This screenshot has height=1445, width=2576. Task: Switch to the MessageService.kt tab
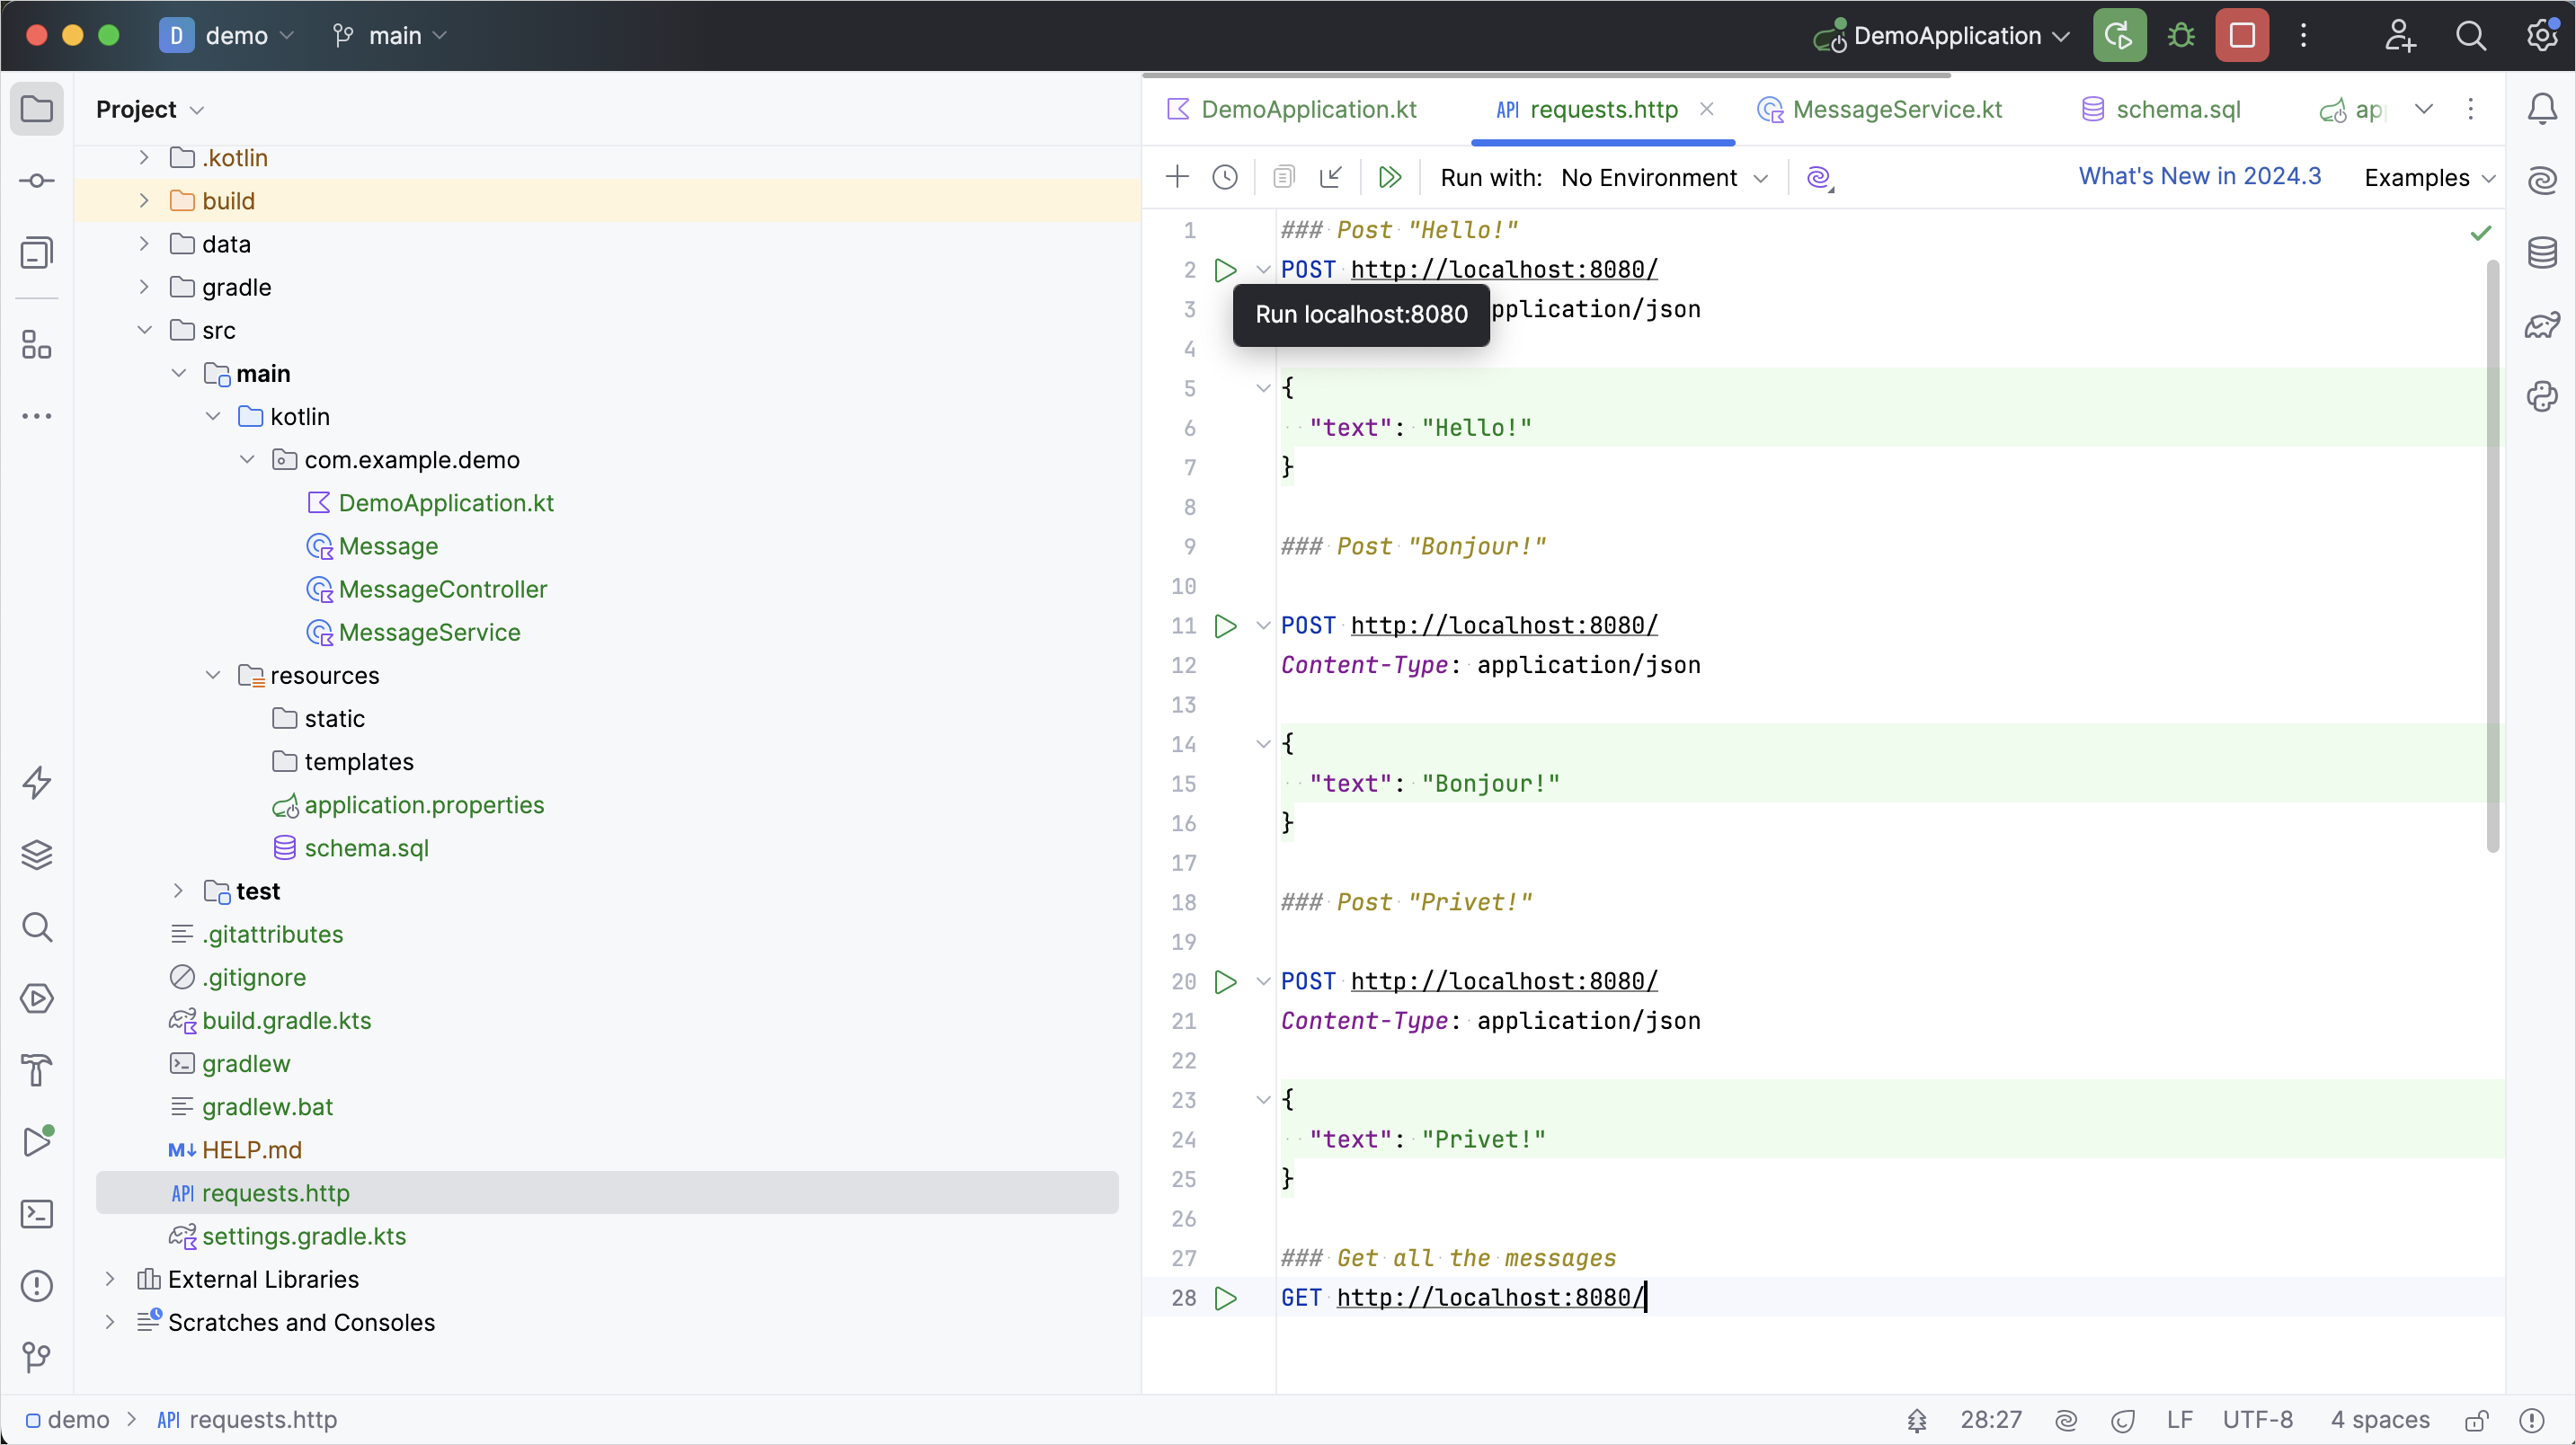click(x=1896, y=110)
